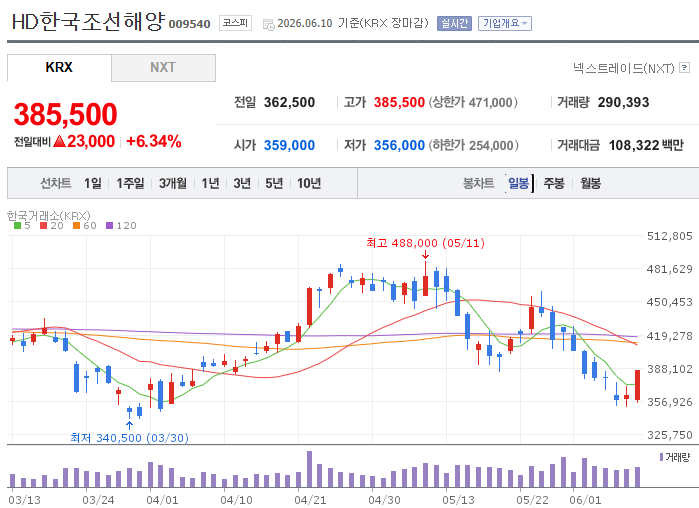This screenshot has width=699, height=508.
Task: Select the 월봉 monthly candle chart
Action: click(x=590, y=183)
